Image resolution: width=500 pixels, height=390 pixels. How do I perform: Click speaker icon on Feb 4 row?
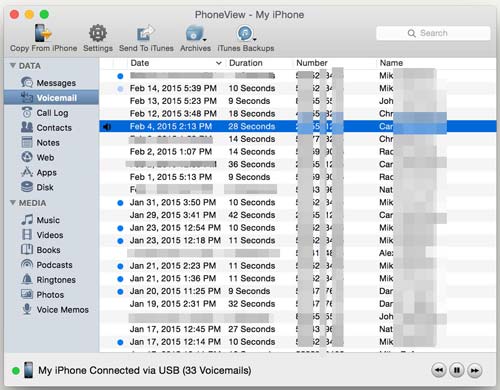point(107,127)
